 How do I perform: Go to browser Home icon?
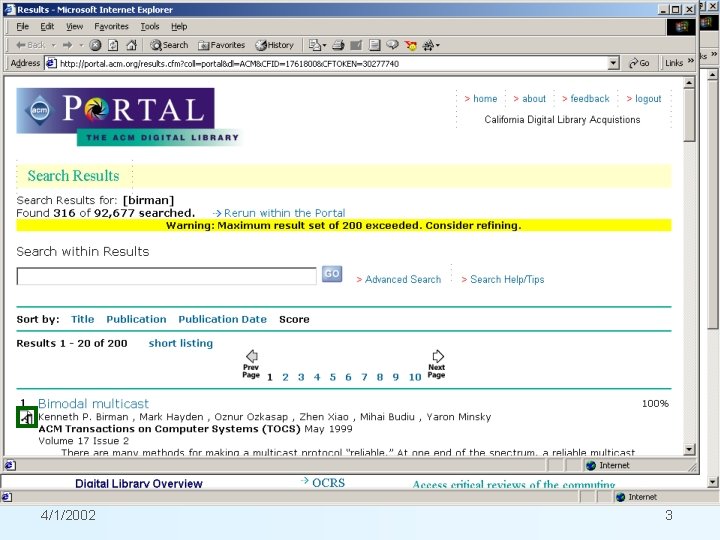point(131,45)
